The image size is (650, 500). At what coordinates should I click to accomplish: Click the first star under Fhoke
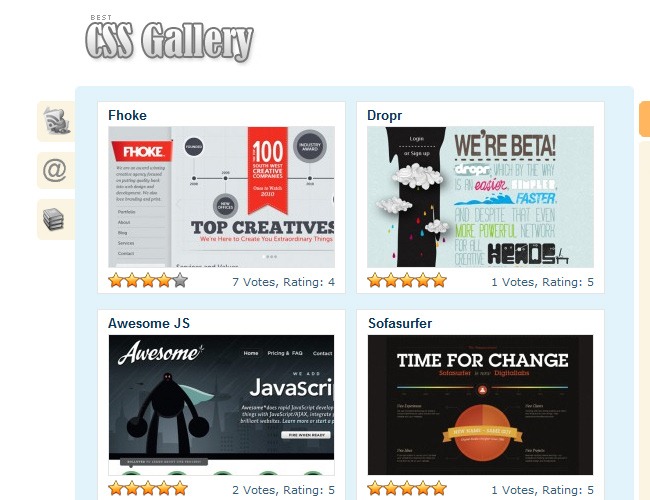pyautogui.click(x=116, y=281)
